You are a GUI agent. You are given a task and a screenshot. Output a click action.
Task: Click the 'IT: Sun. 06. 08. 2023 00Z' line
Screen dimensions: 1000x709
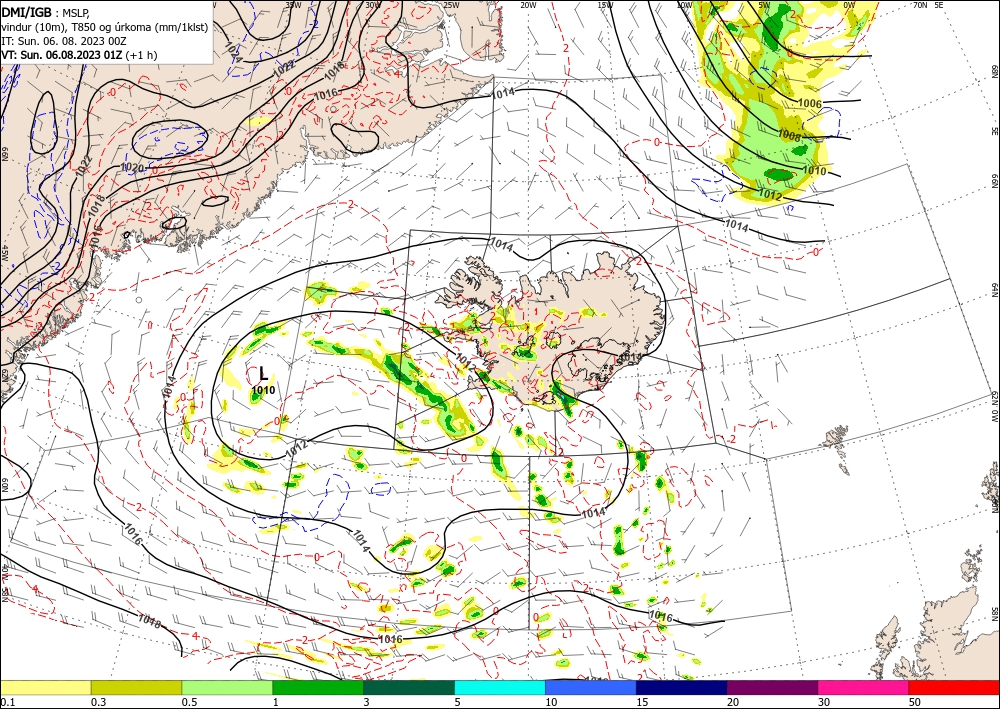tap(64, 41)
